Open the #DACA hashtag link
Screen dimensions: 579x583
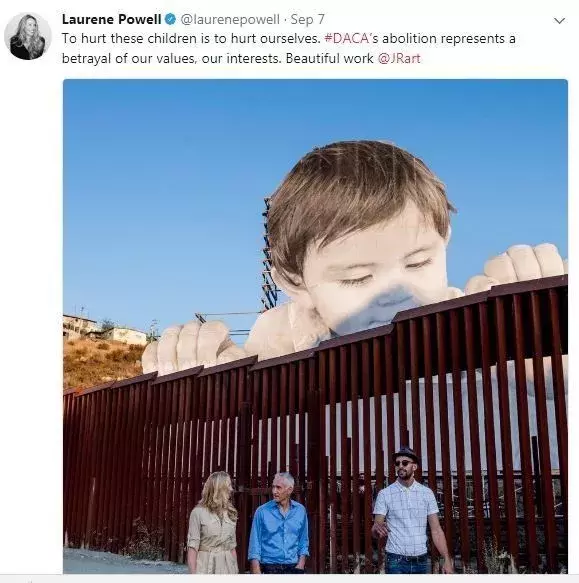pos(347,38)
